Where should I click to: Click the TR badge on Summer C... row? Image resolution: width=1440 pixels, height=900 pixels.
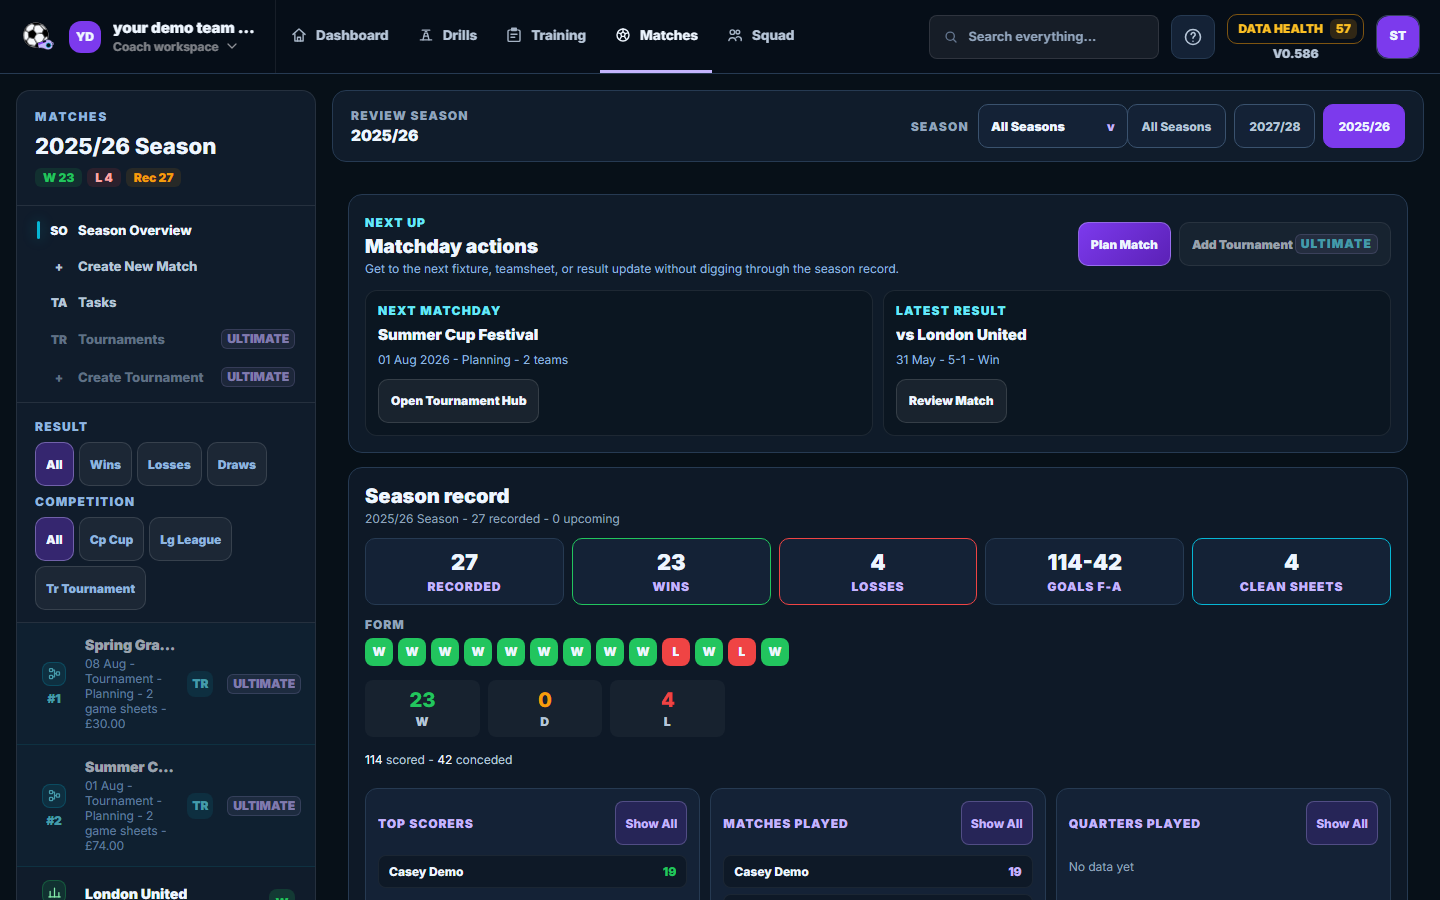(201, 806)
